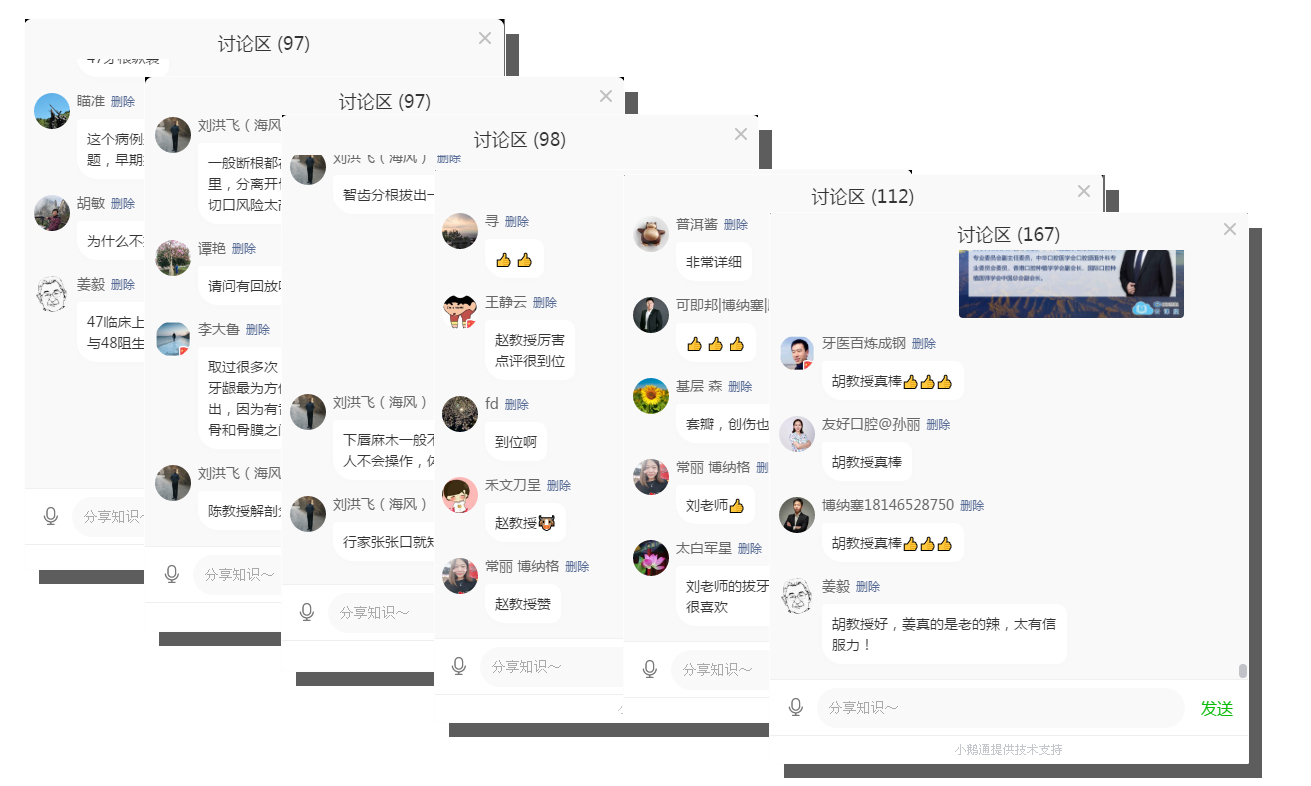This screenshot has height=786, width=1311.
Task: Delete the message from 博纳塞18146528750
Action: click(972, 506)
